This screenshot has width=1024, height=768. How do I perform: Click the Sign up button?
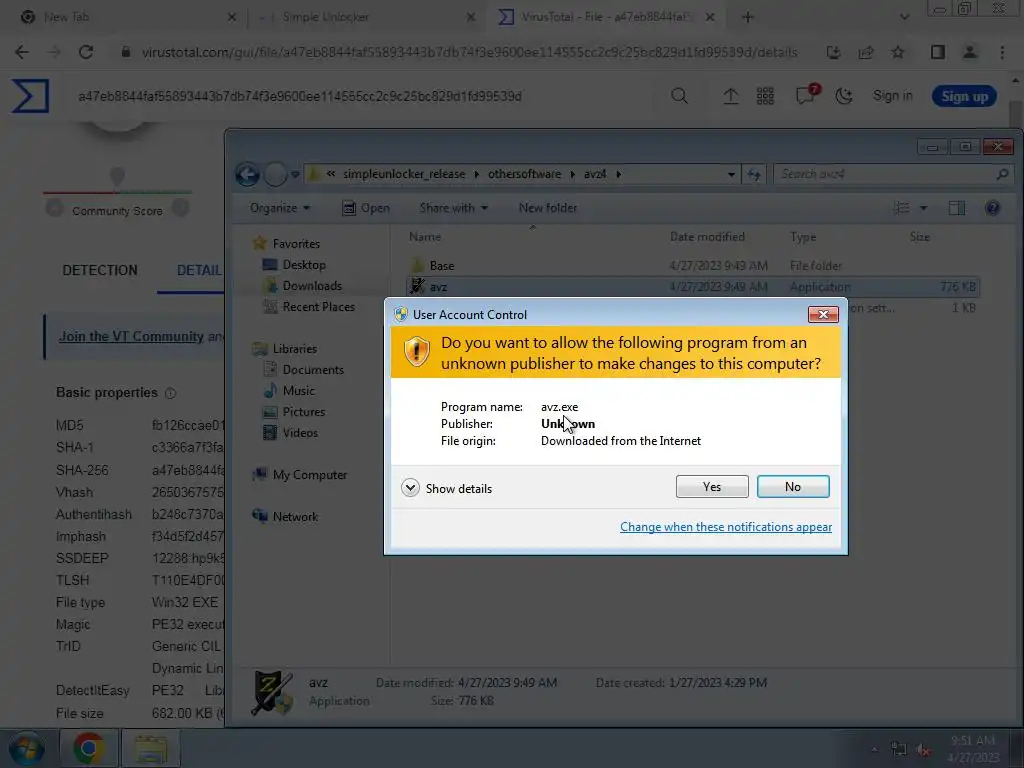(x=964, y=97)
